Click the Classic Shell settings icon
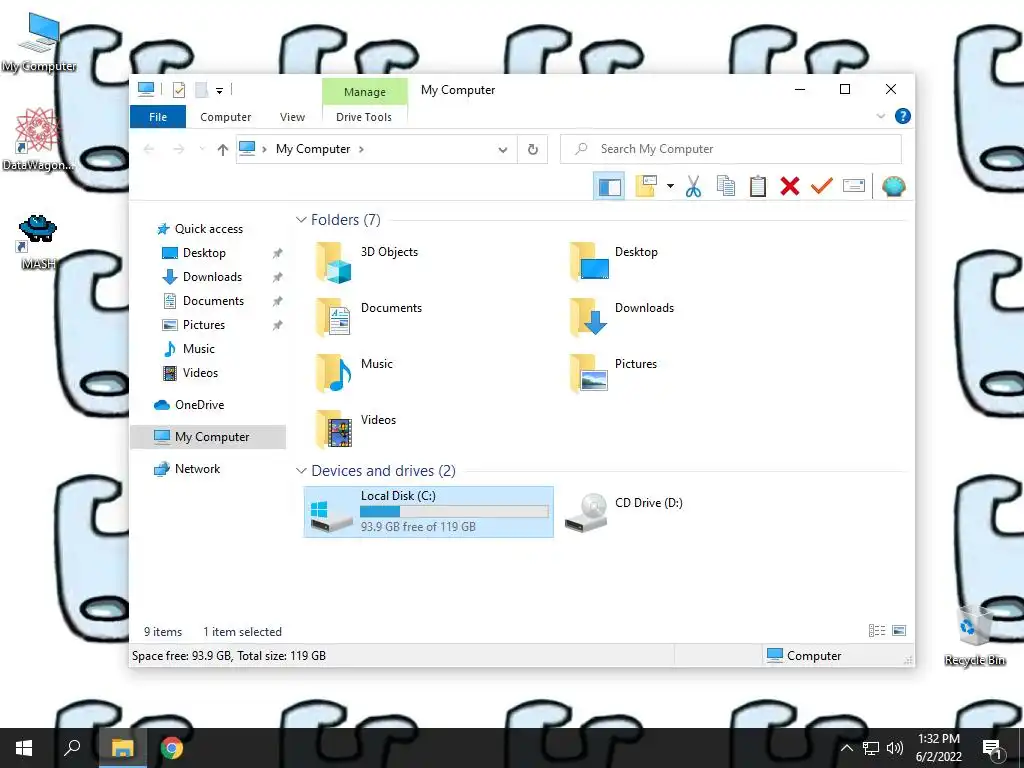The height and width of the screenshot is (768, 1024). (x=893, y=187)
